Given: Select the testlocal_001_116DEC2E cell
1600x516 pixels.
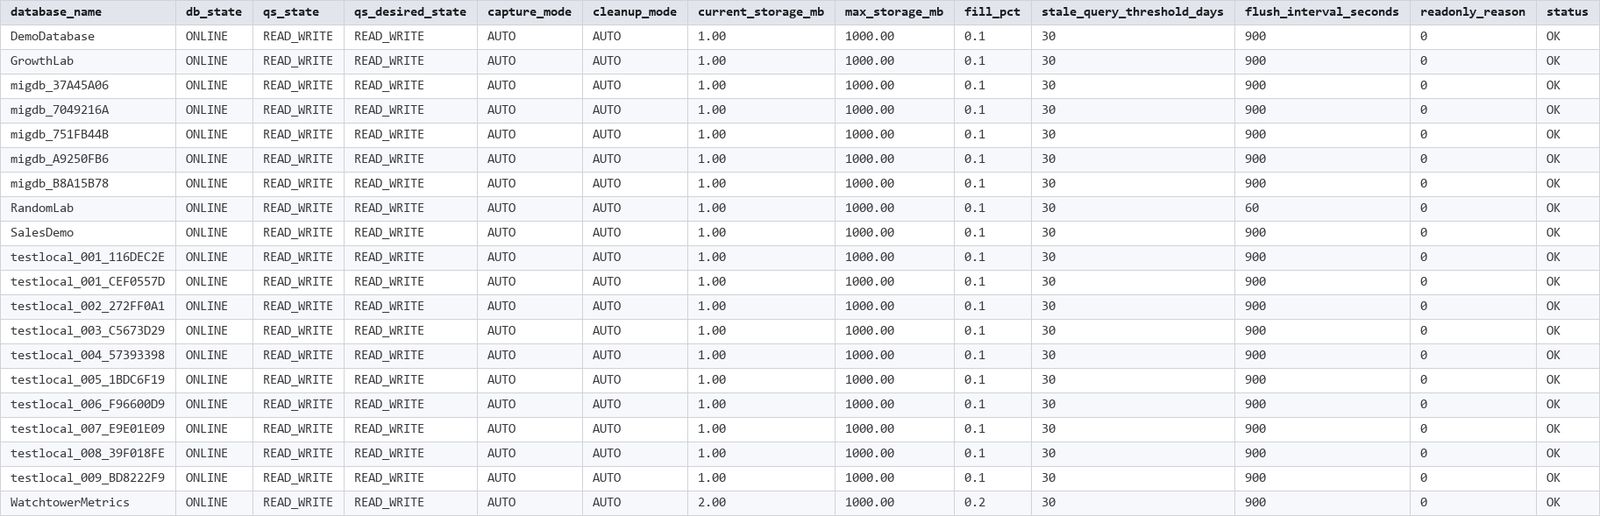Looking at the screenshot, I should point(87,257).
